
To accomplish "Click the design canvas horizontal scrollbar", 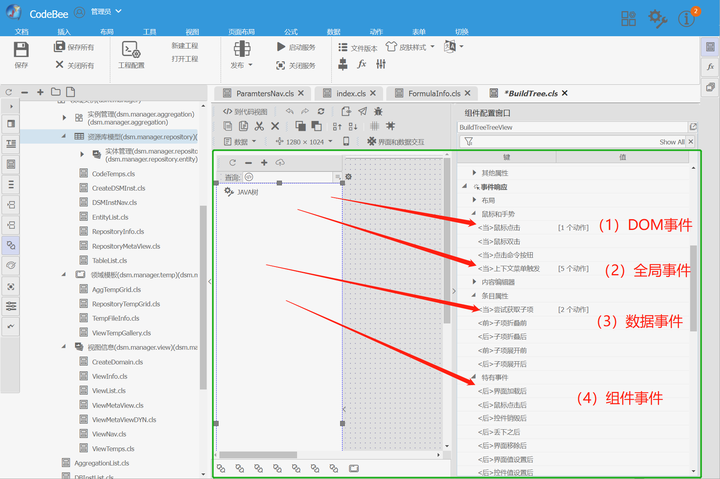I will click(258, 455).
